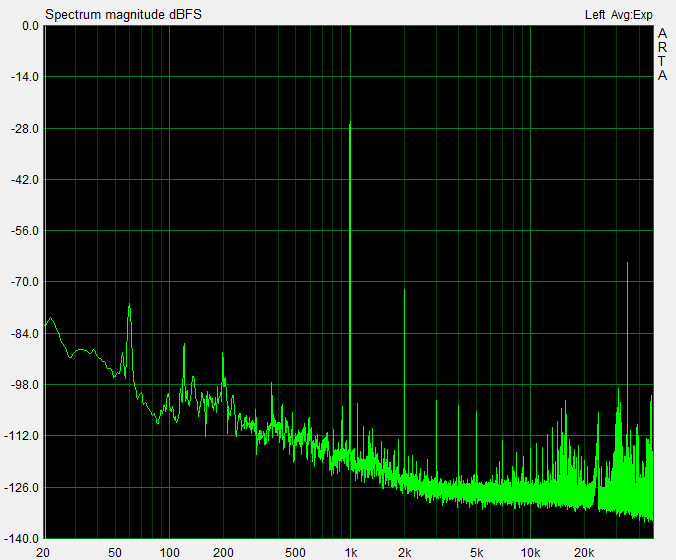Click the 1k frequency label
Screen dimensions: 676x560
(x=351, y=553)
